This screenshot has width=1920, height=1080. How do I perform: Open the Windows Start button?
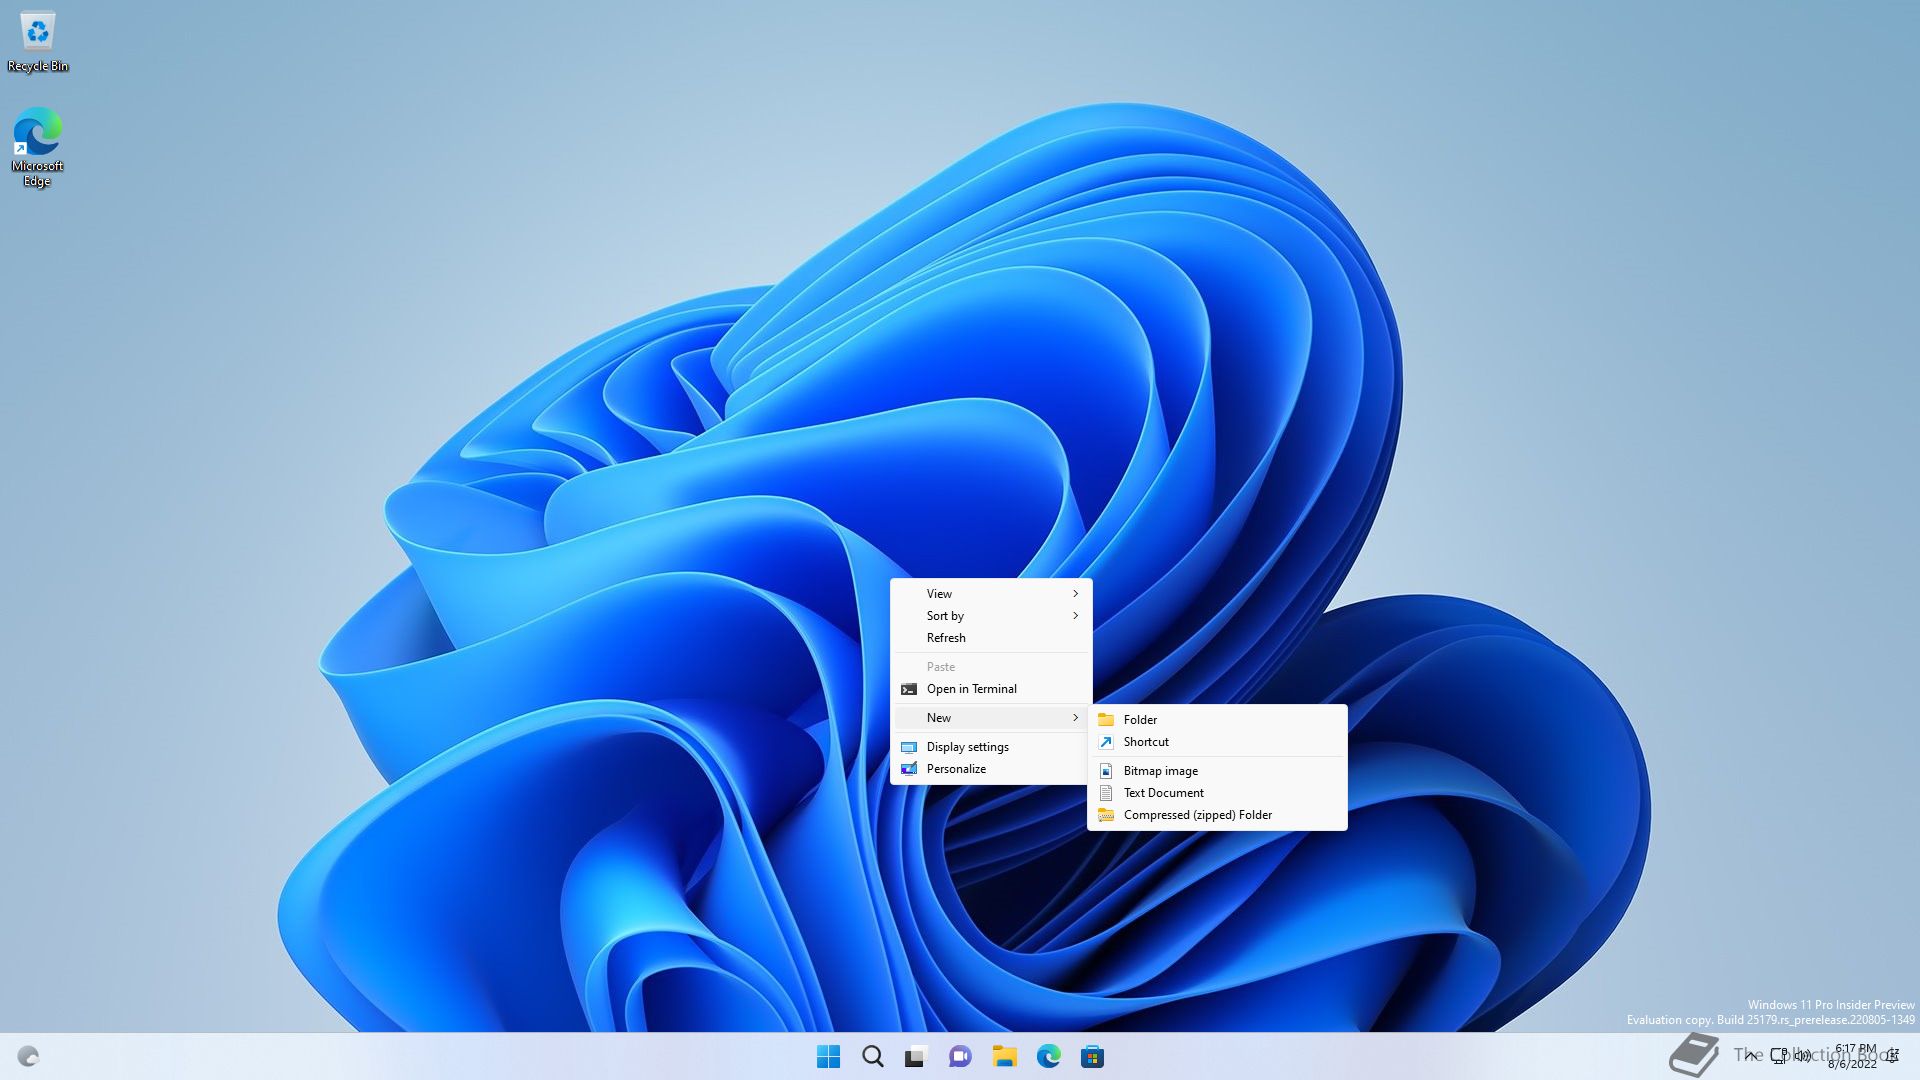click(x=828, y=1056)
